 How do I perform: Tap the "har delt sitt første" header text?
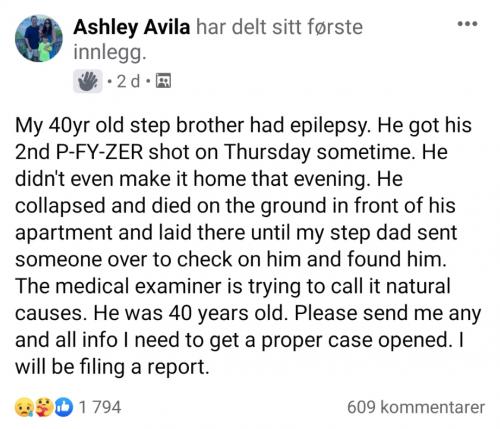279,27
